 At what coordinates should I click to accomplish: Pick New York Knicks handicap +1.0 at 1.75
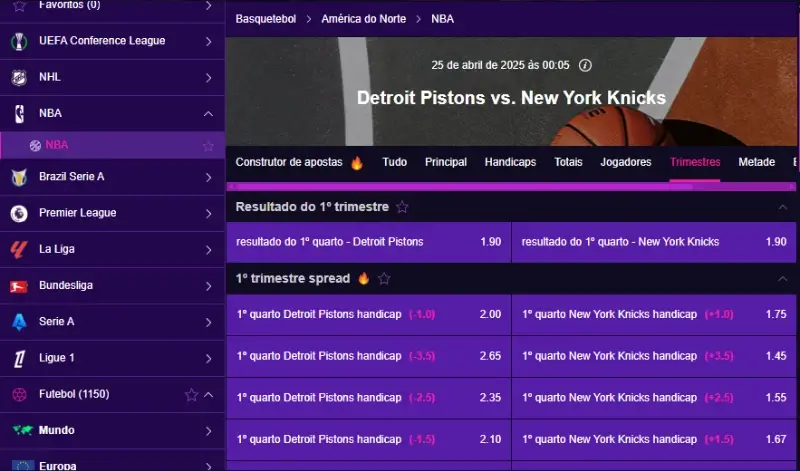[x=654, y=314]
